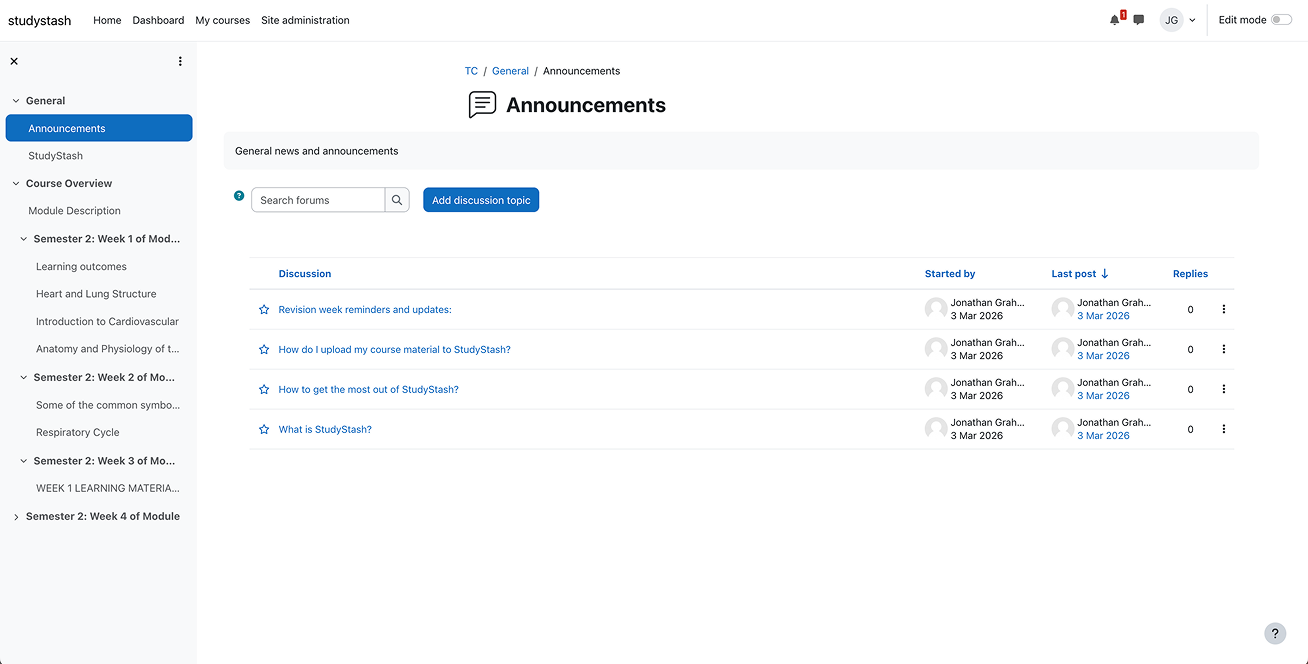
Task: Star the How do I upload discussion
Action: pyautogui.click(x=264, y=350)
